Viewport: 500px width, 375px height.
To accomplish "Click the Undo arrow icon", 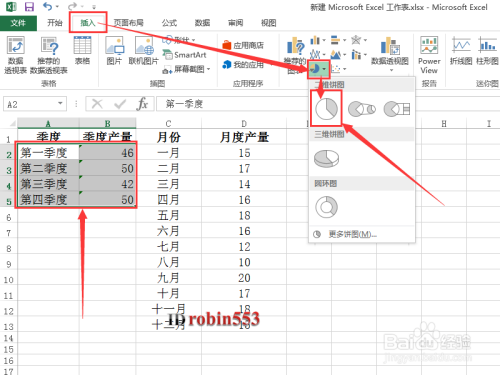I will point(47,6).
